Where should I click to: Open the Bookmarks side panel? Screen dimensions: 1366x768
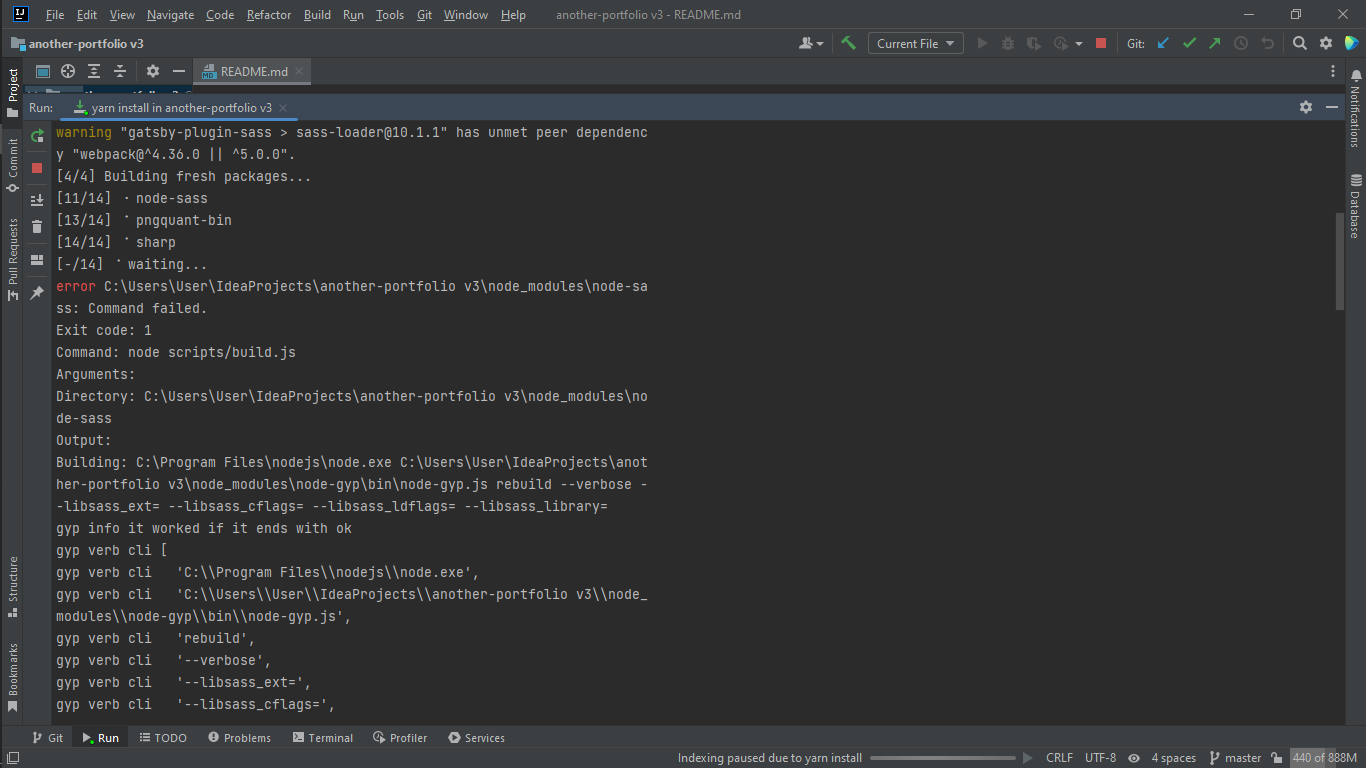13,678
